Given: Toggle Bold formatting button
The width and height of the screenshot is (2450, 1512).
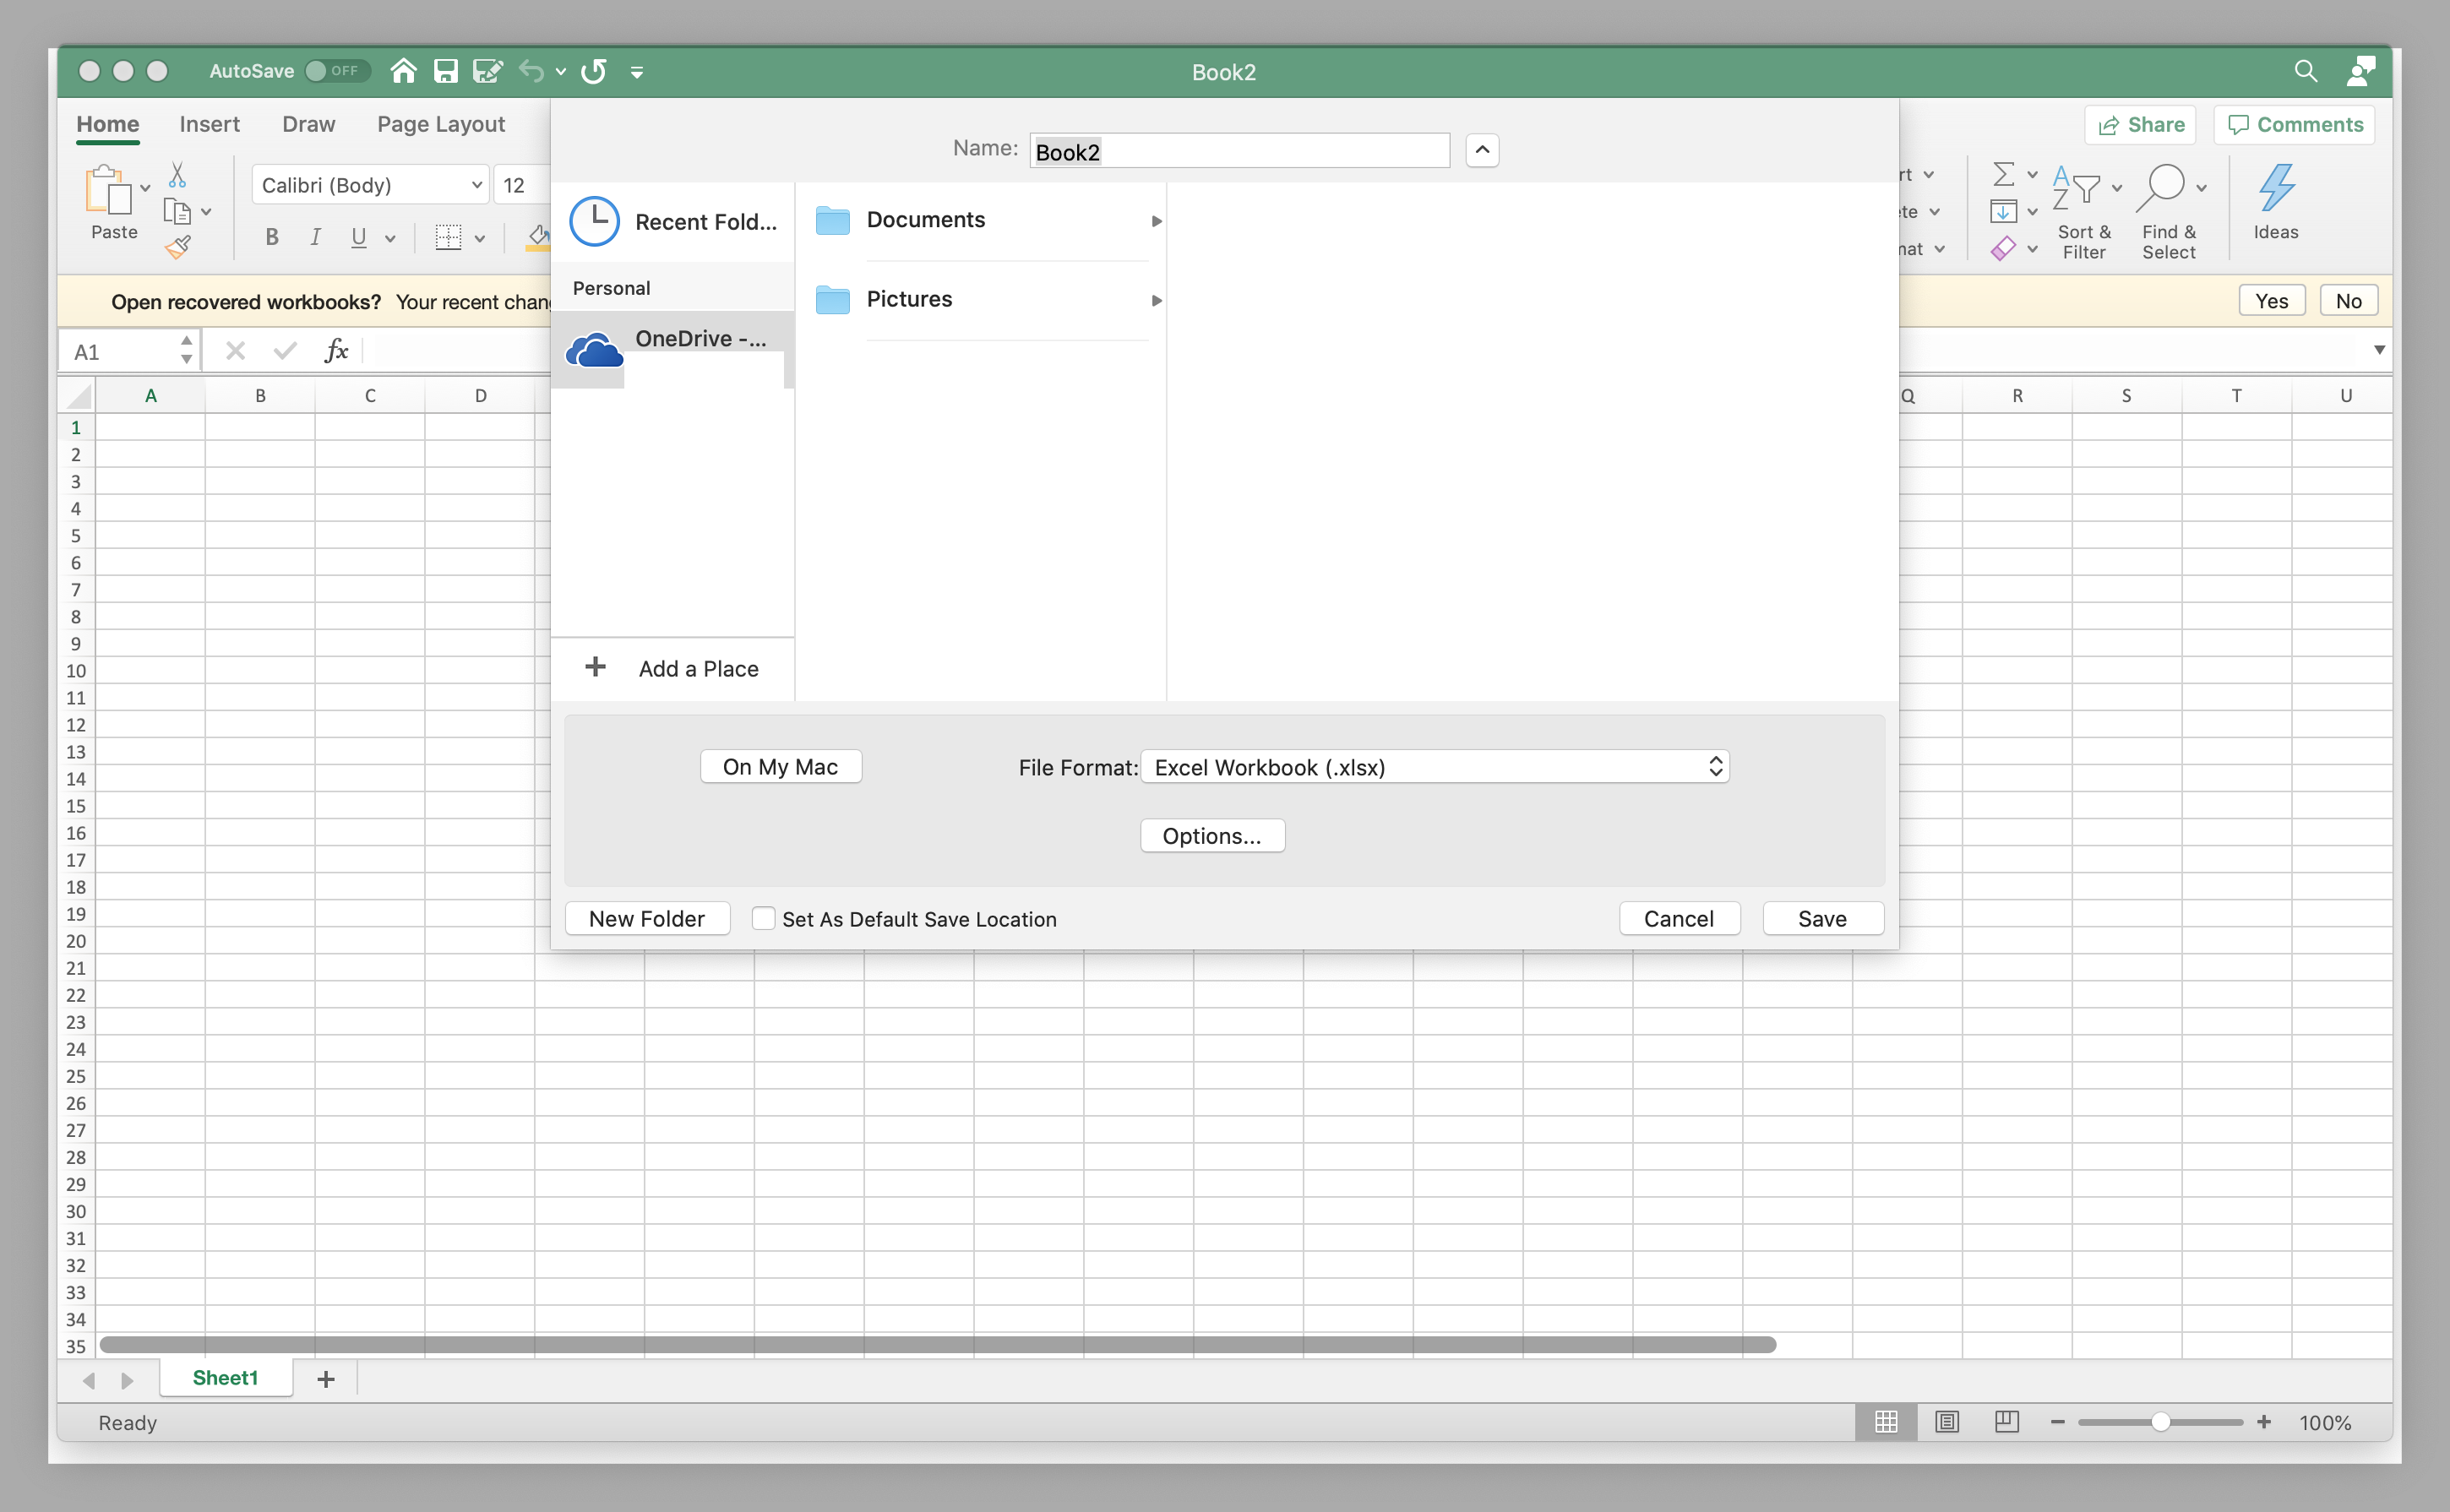Looking at the screenshot, I should tap(271, 237).
